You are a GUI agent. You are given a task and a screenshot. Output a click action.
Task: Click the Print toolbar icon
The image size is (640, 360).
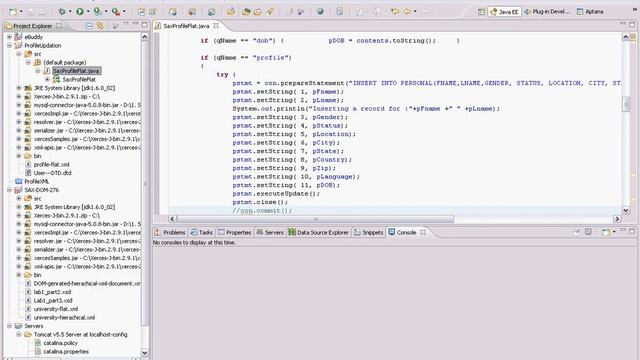click(42, 12)
